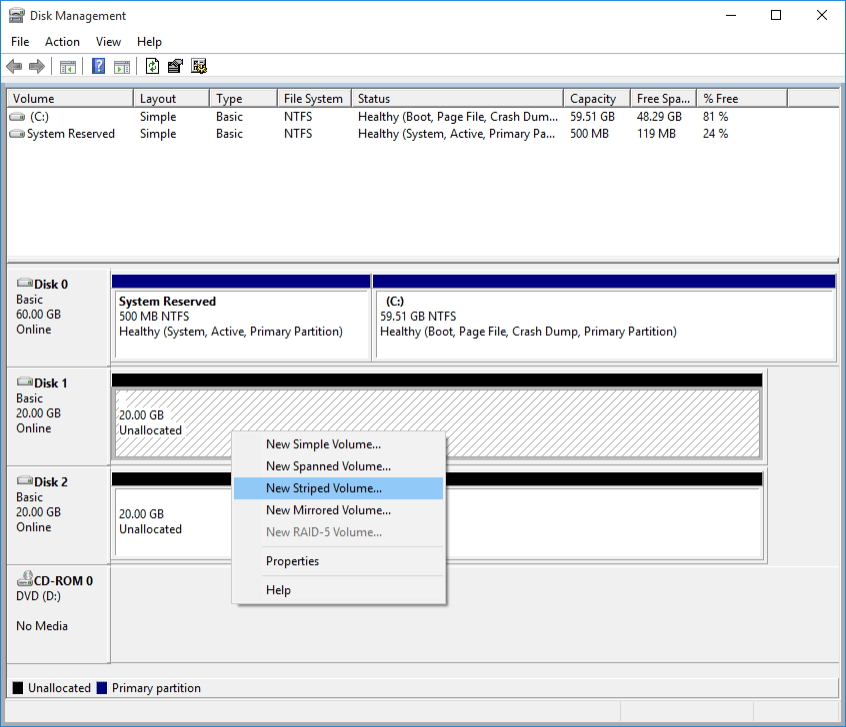846x727 pixels.
Task: Click the black Unallocated legend swatch
Action: 18,688
